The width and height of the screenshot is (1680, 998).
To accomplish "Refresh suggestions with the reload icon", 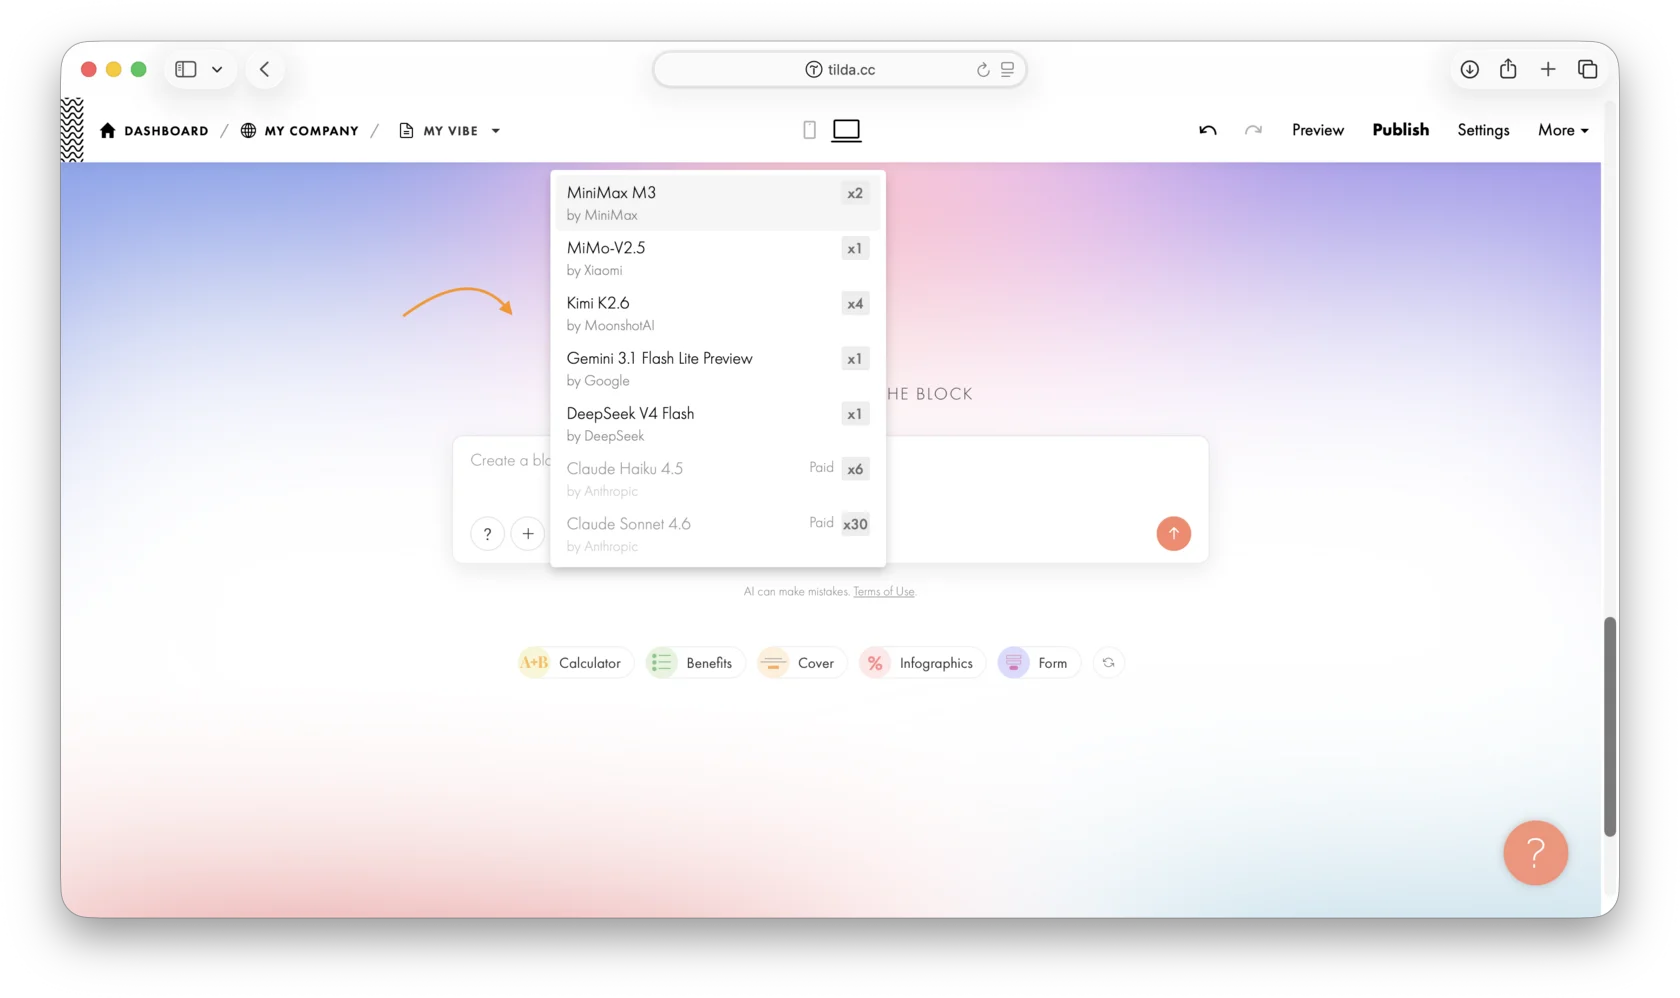I will tap(1108, 663).
